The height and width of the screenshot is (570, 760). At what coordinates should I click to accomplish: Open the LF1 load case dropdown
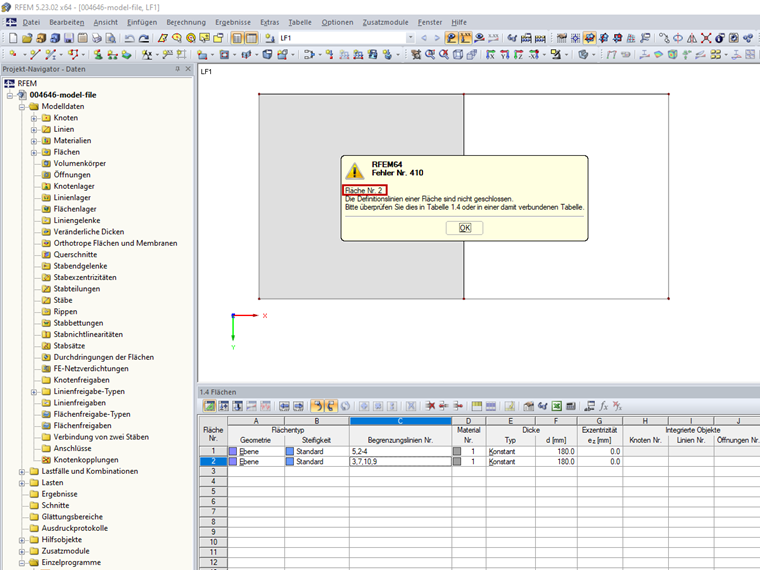pos(411,38)
